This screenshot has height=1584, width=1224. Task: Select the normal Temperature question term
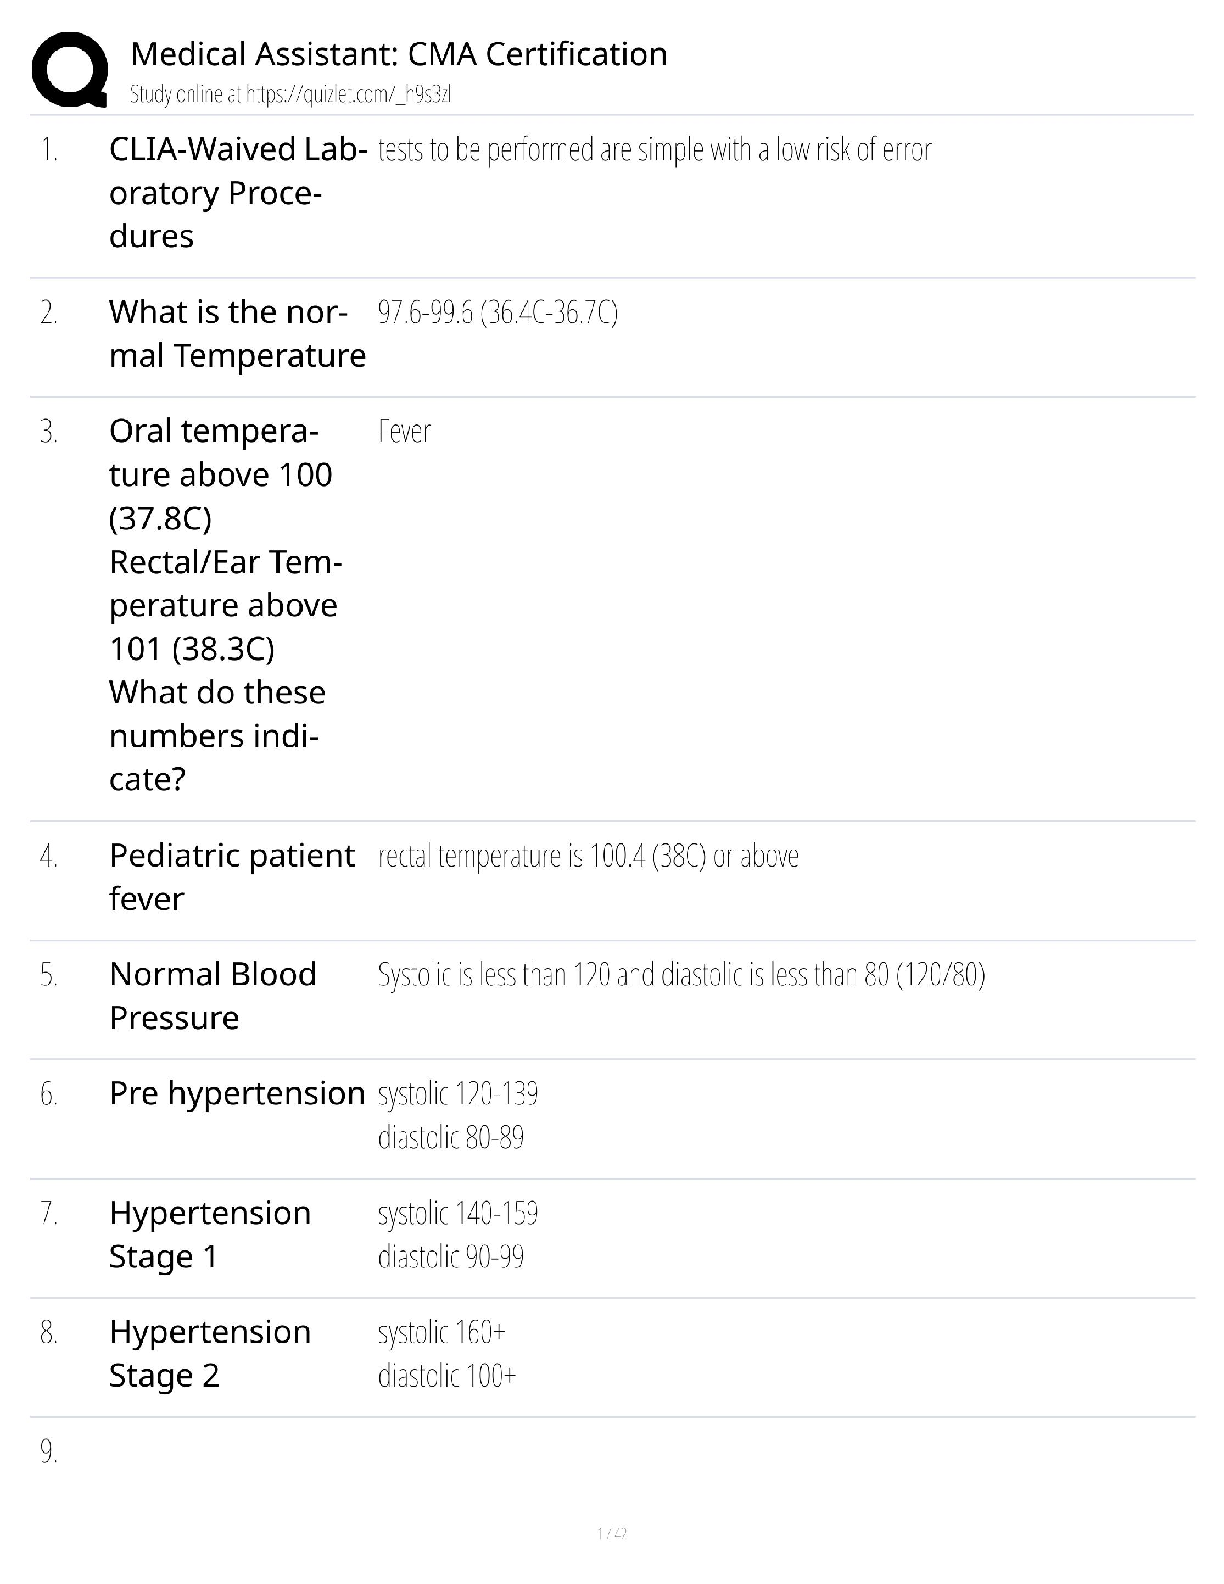pos(237,334)
